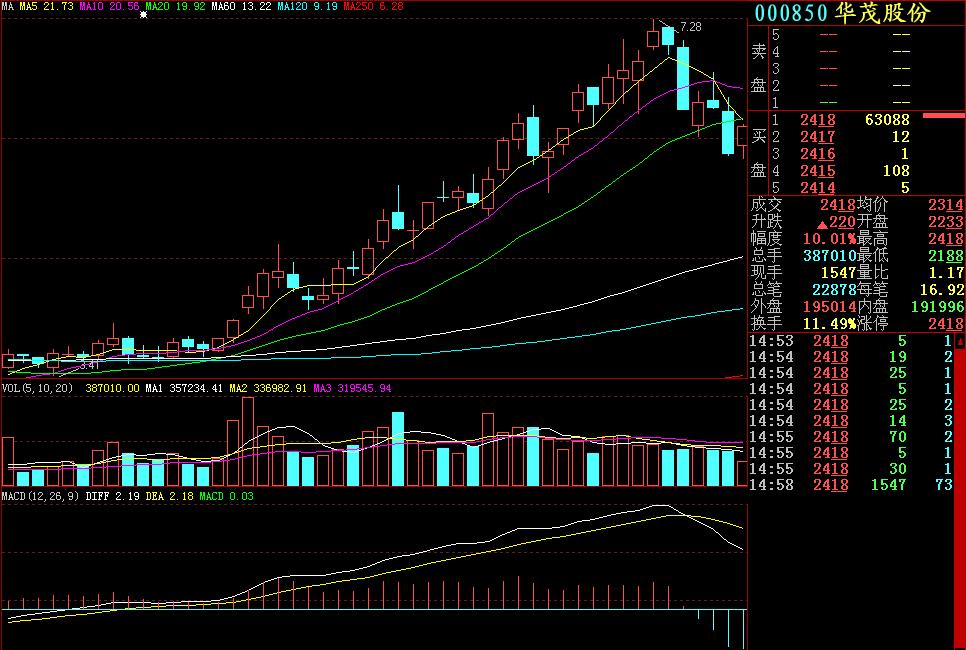Click the 换手 turnover 11.49%
Viewport: 966px width, 650px height.
829,323
